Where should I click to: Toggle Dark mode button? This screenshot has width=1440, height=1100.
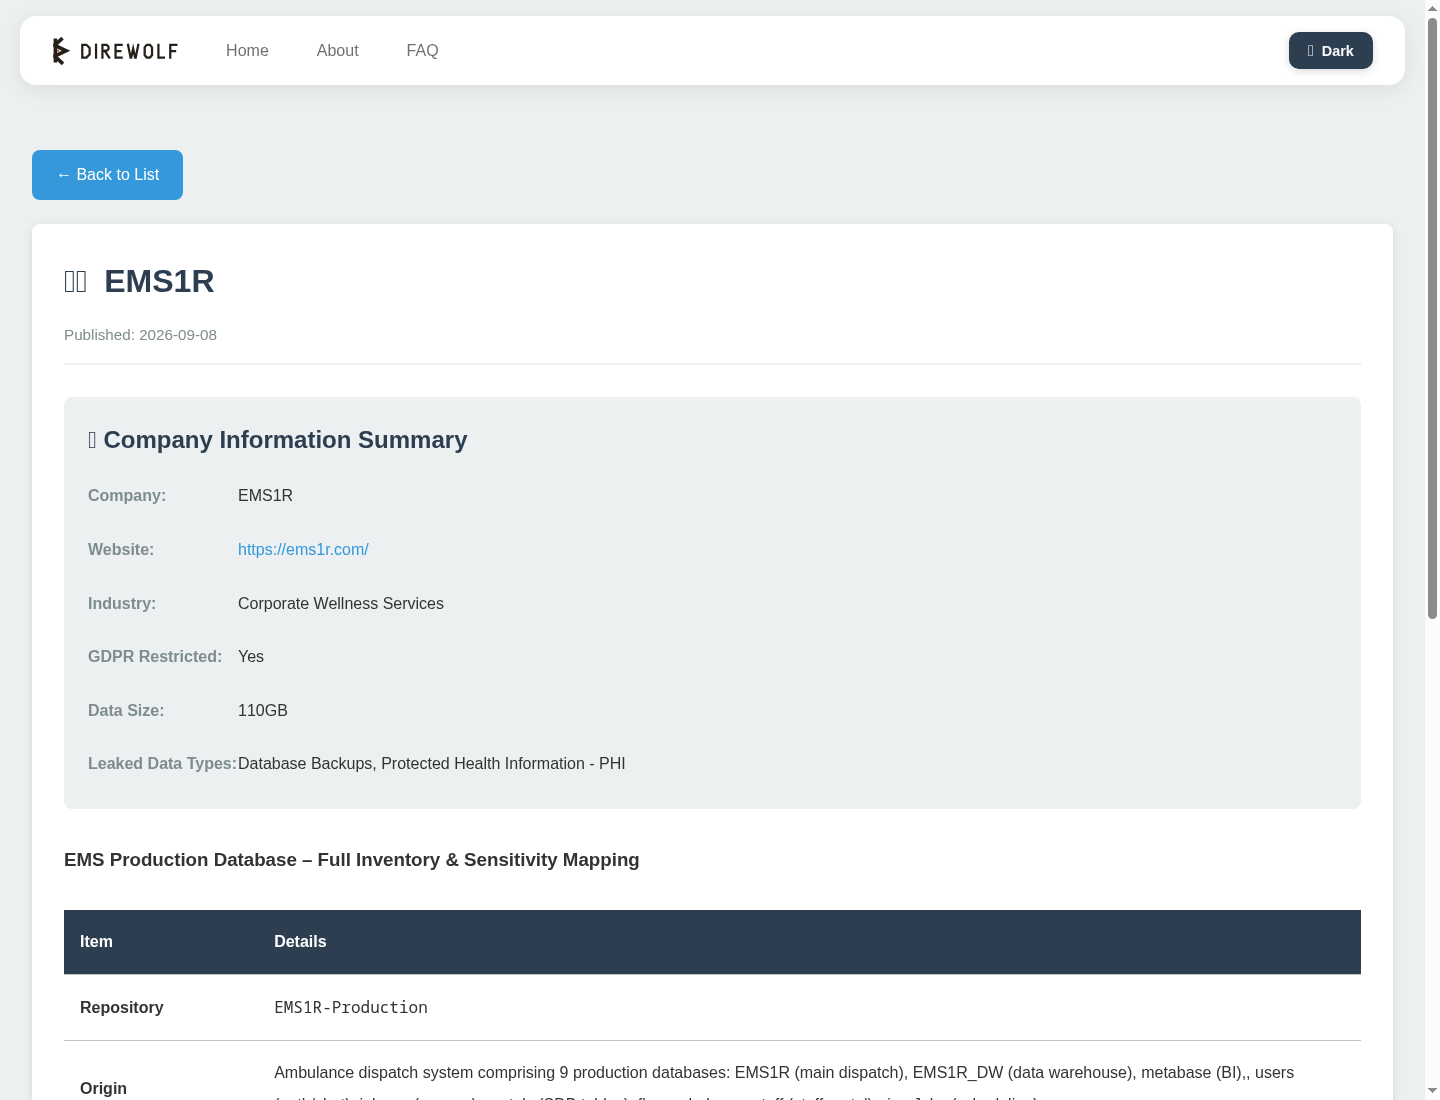(1330, 51)
